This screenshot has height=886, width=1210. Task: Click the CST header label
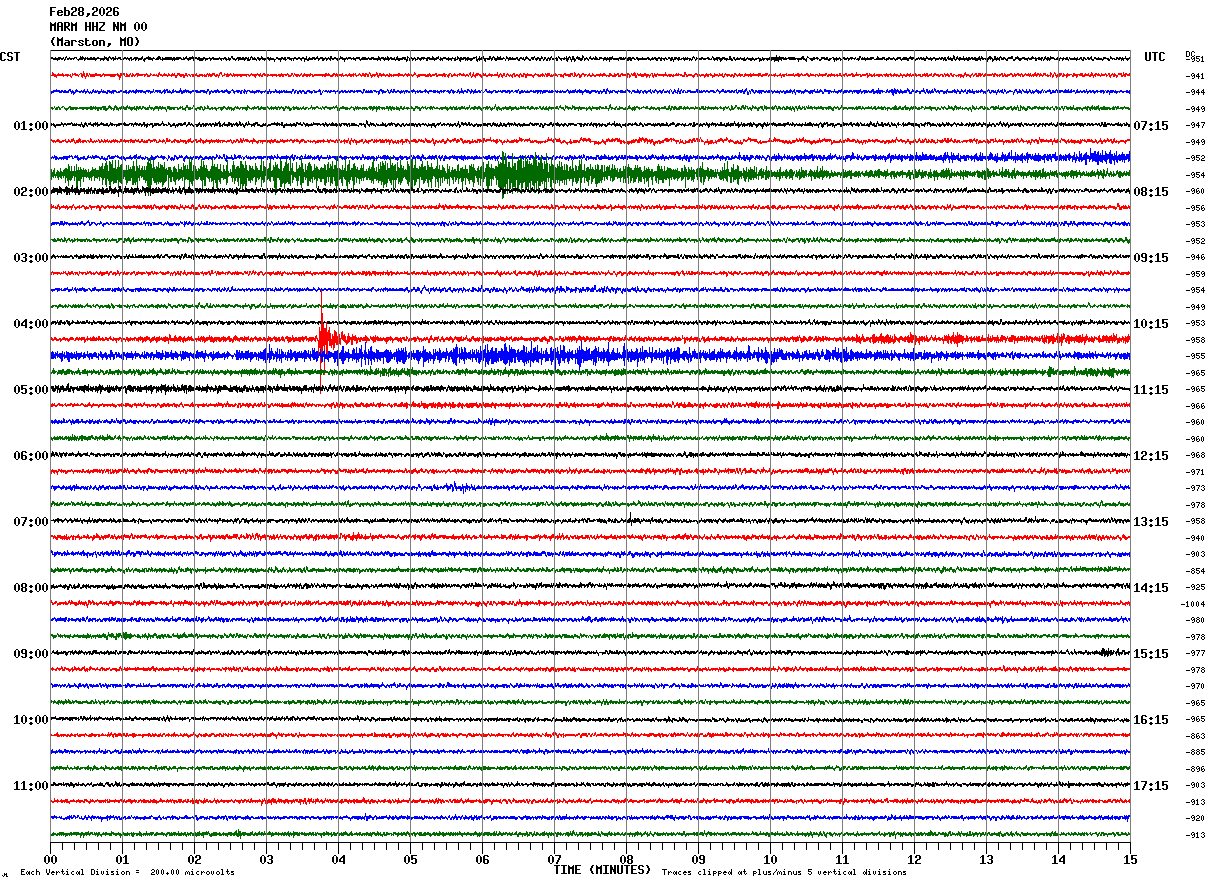point(10,57)
